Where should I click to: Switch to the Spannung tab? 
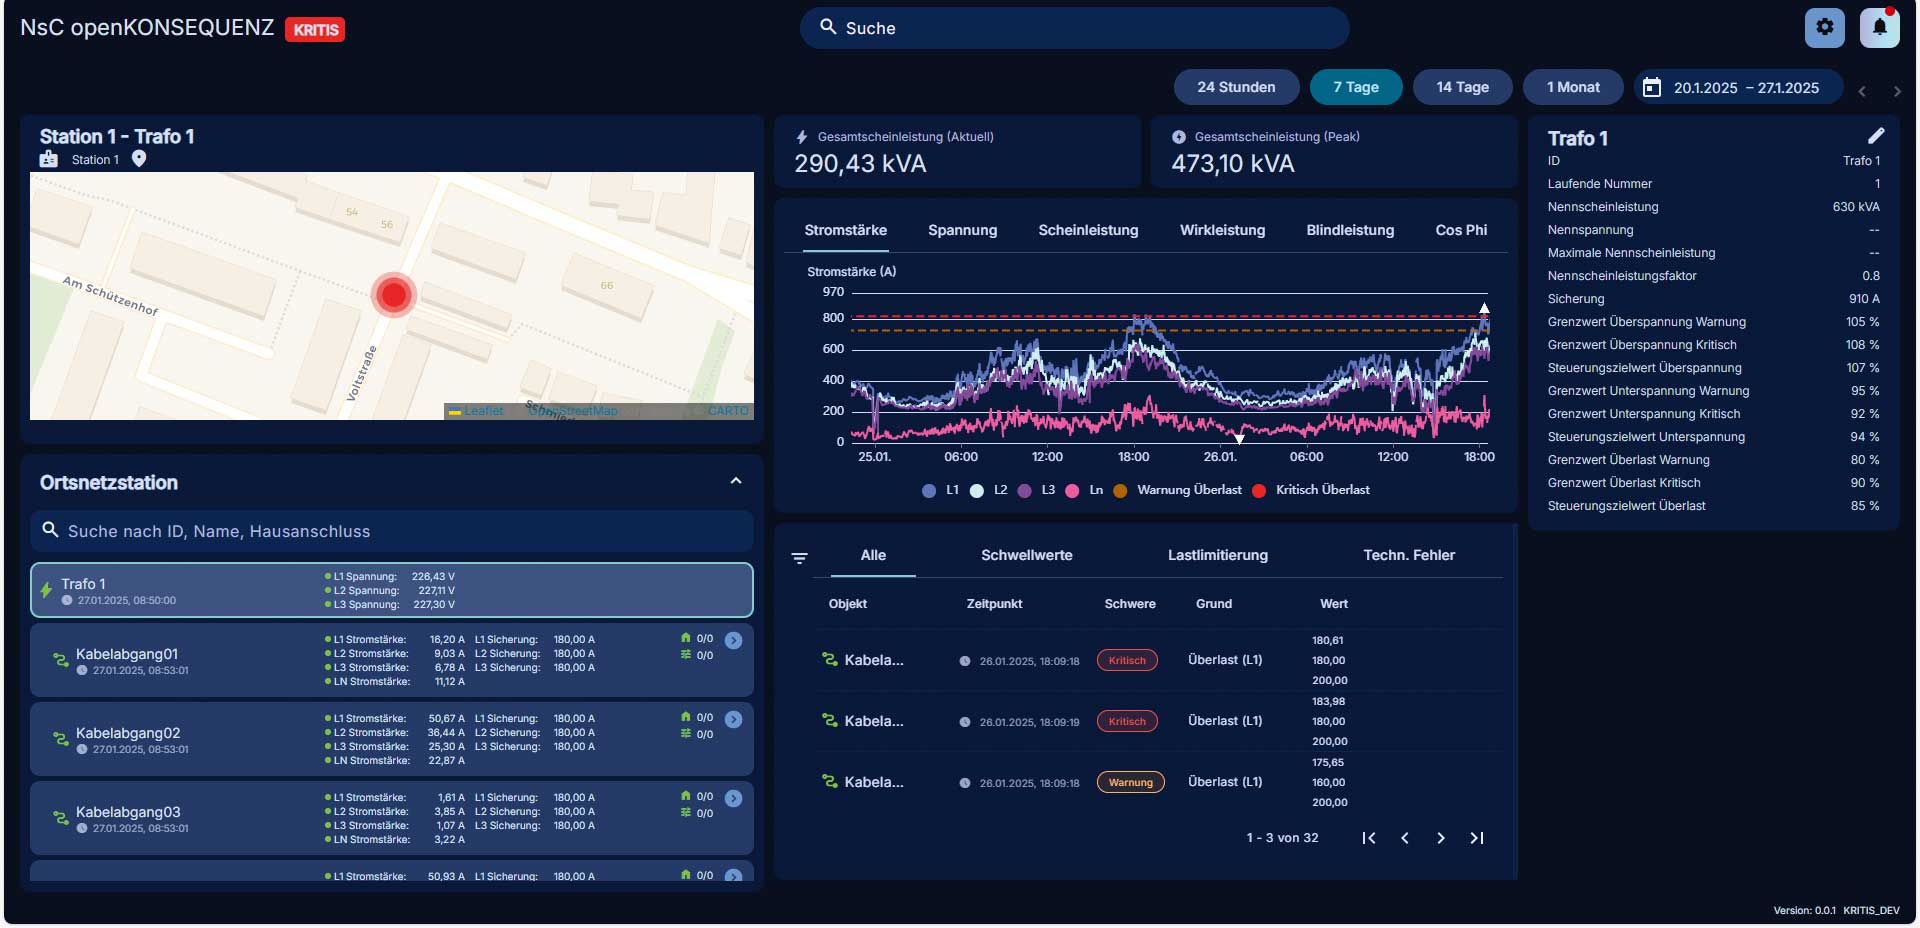pos(962,230)
